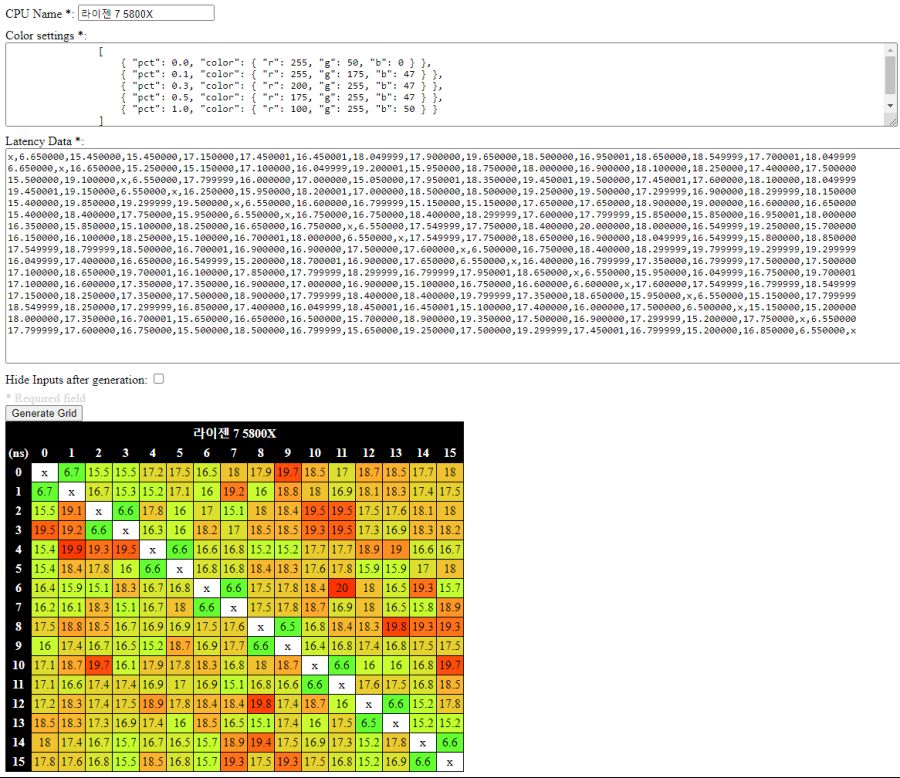The image size is (900, 778).
Task: Click the '18.7' cell in row 7
Action: (x=315, y=607)
